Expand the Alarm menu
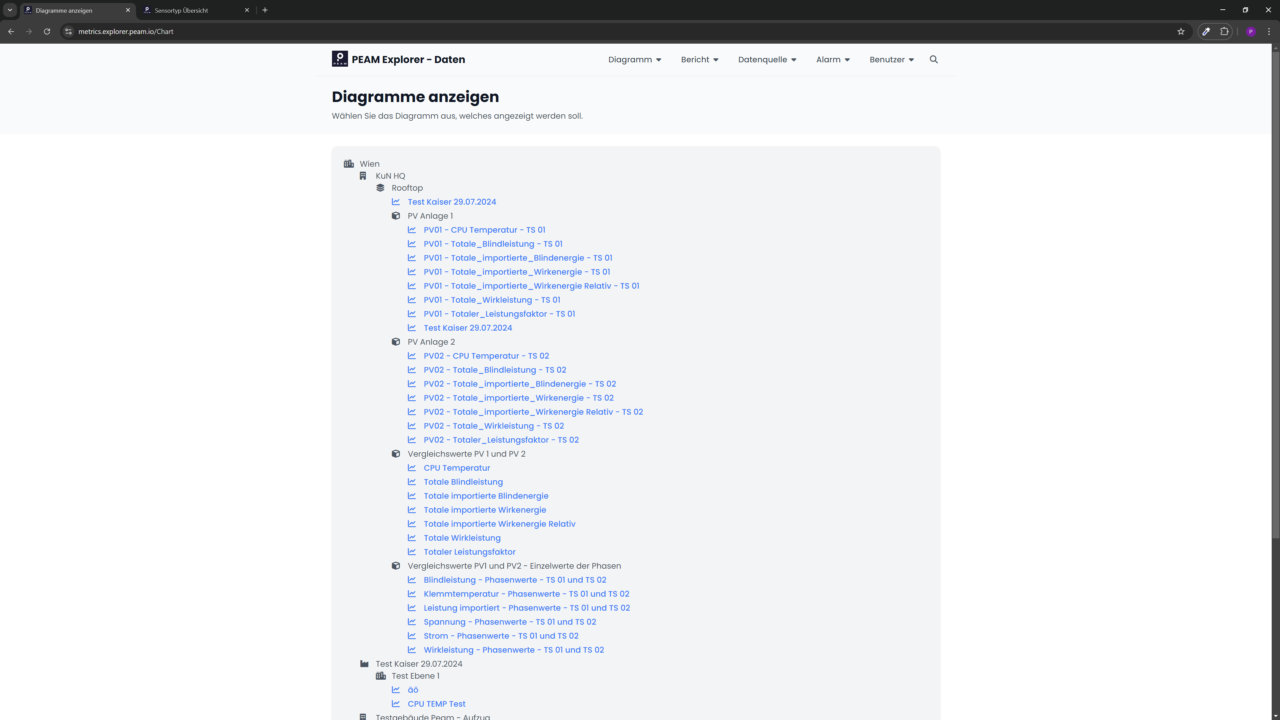Viewport: 1280px width, 720px height. tap(832, 60)
